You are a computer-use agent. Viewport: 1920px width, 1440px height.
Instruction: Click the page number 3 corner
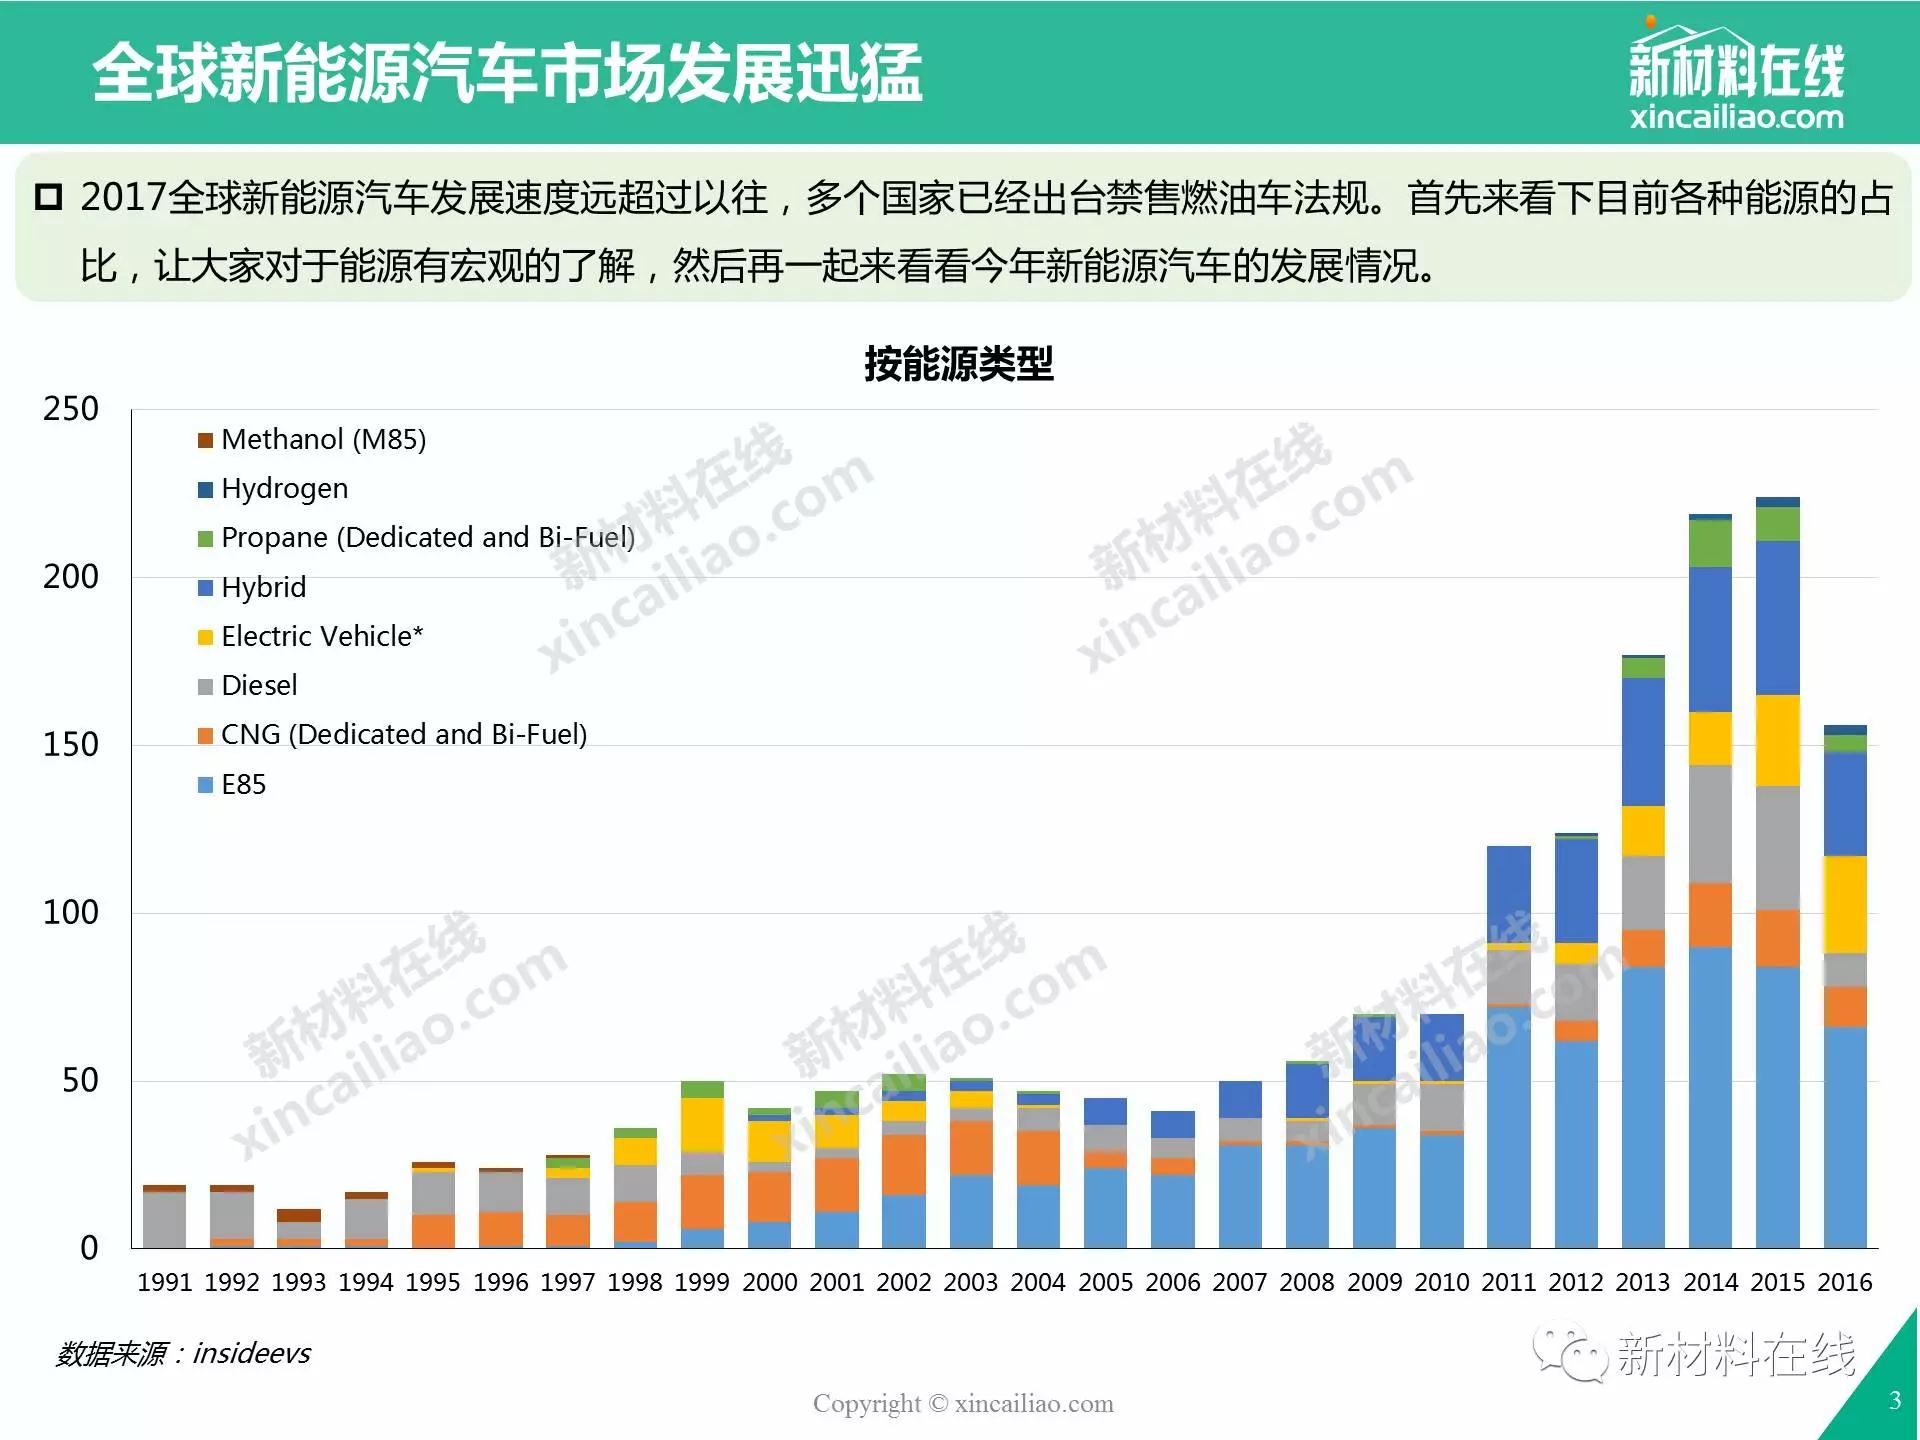click(1894, 1400)
